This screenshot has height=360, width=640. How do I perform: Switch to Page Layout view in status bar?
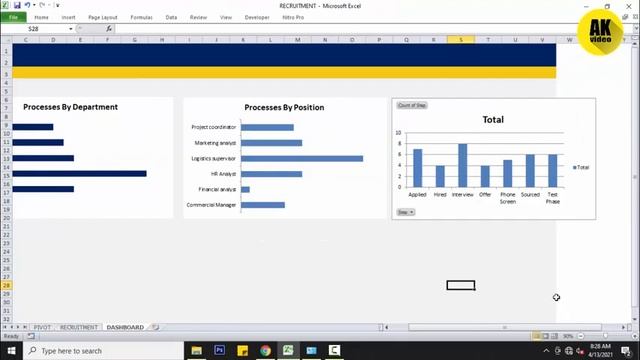[x=546, y=336]
